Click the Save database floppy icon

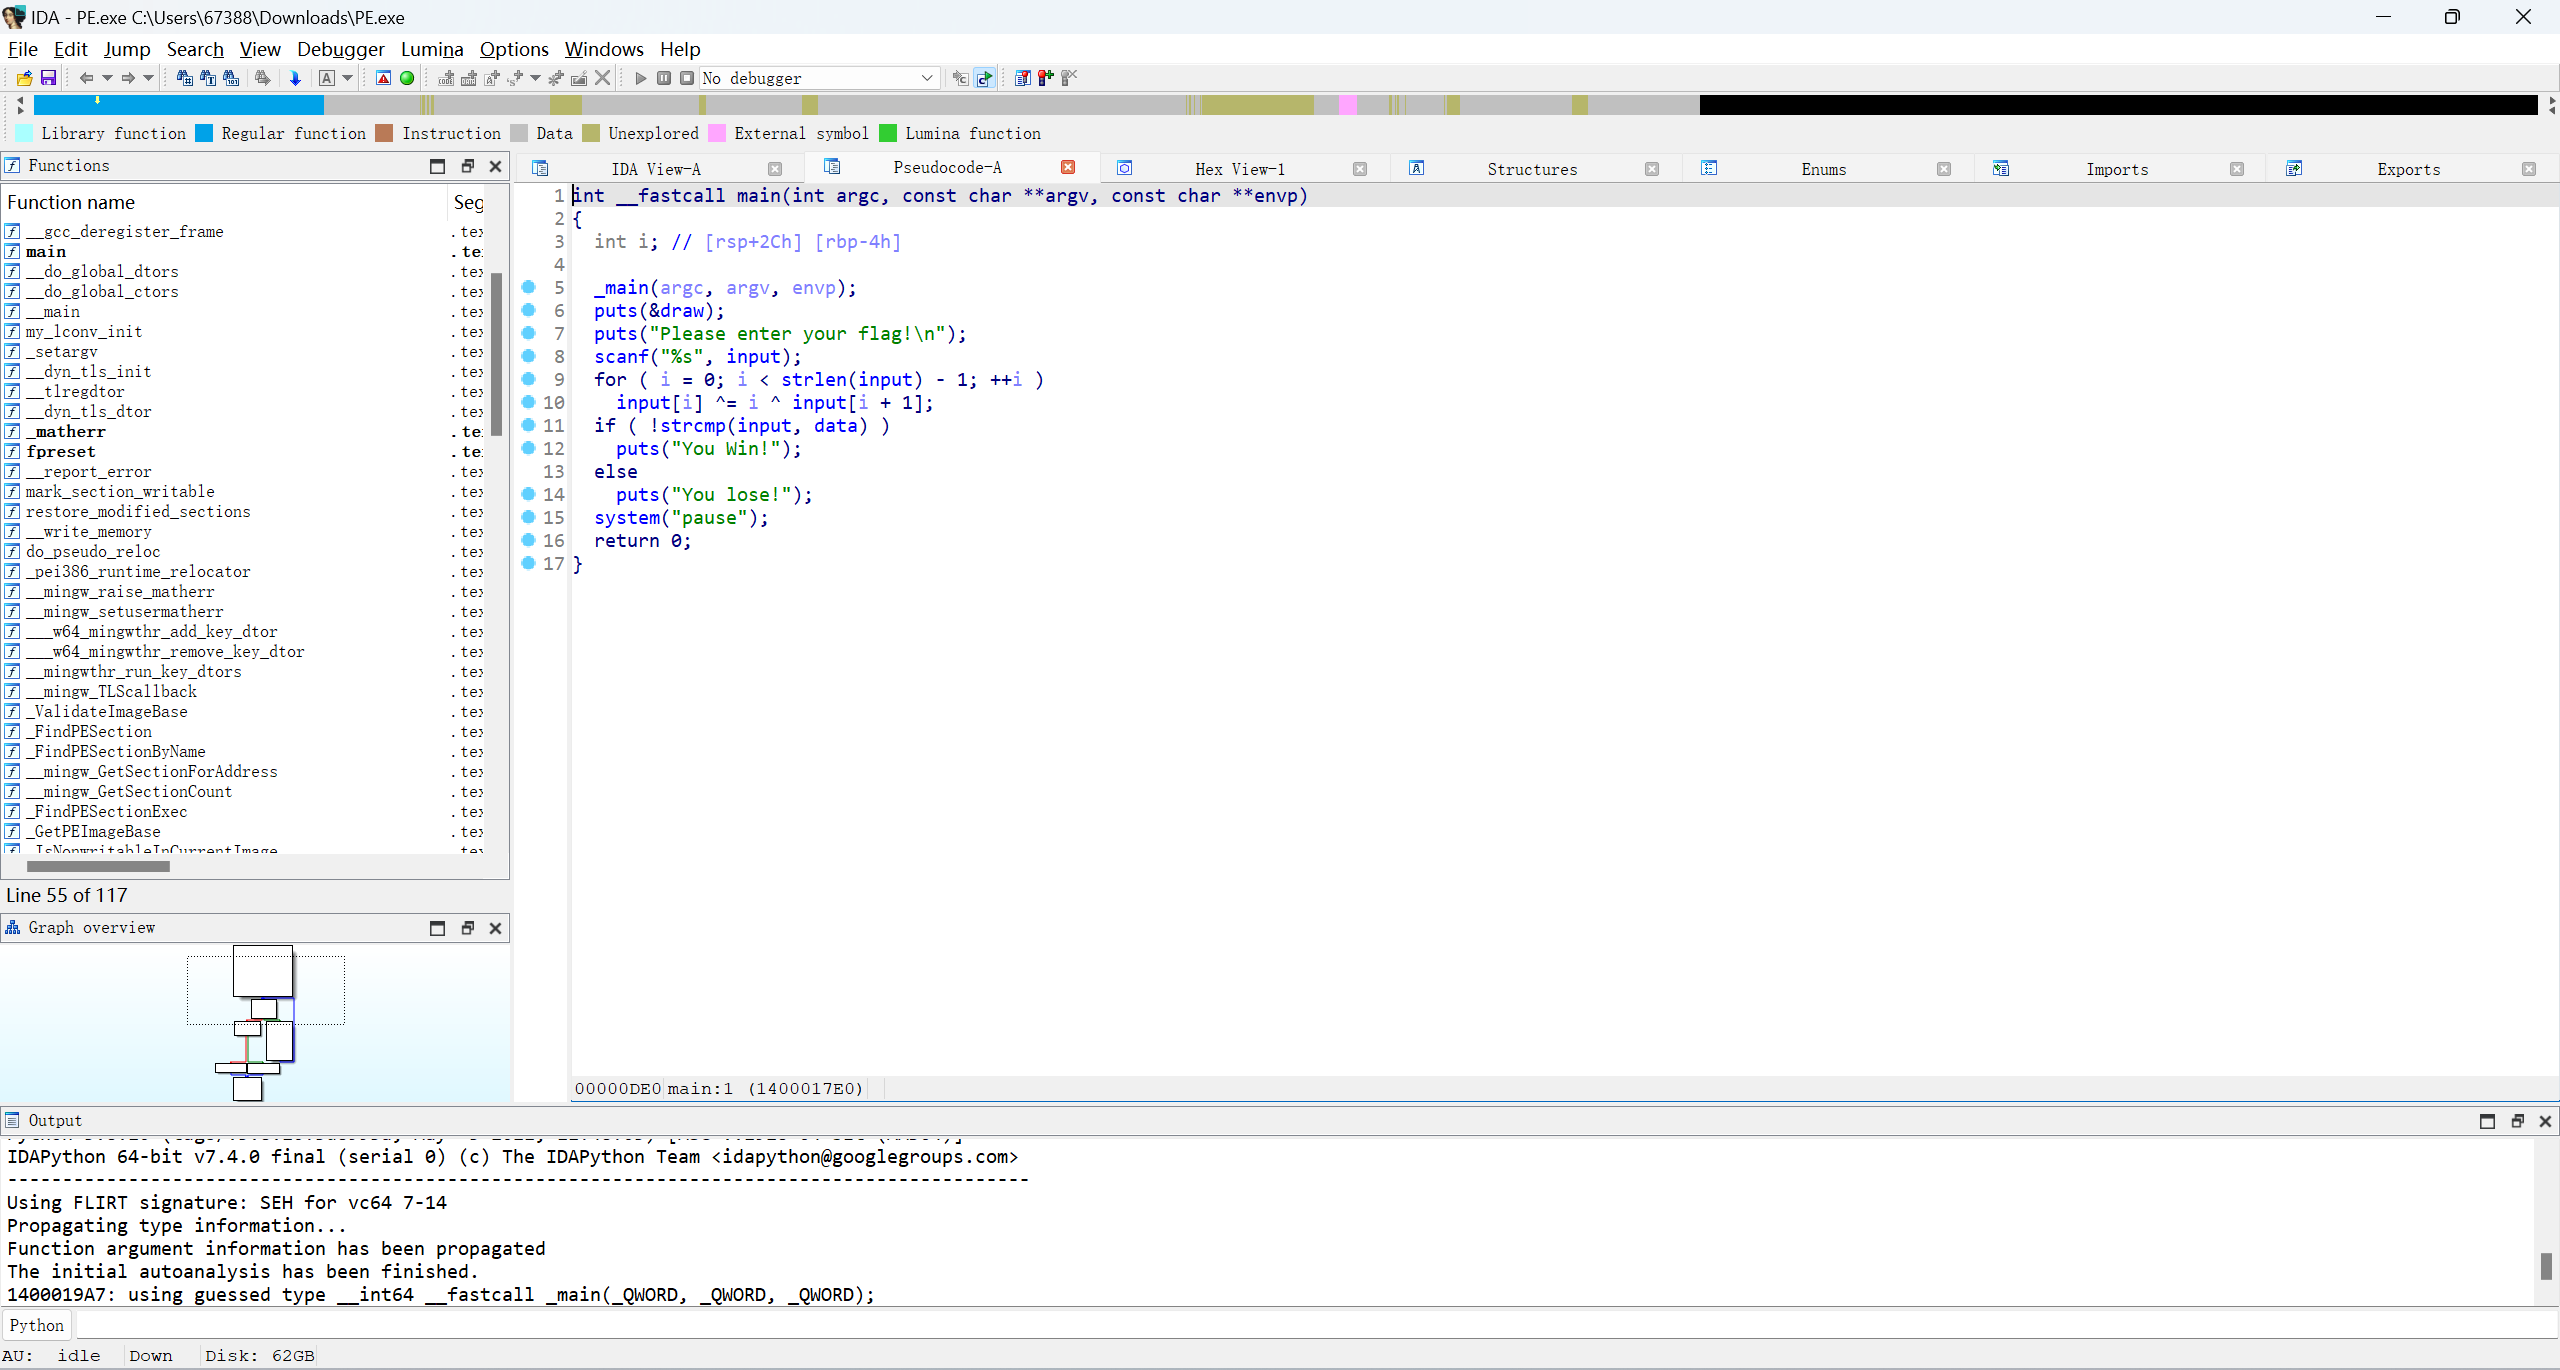[x=48, y=78]
